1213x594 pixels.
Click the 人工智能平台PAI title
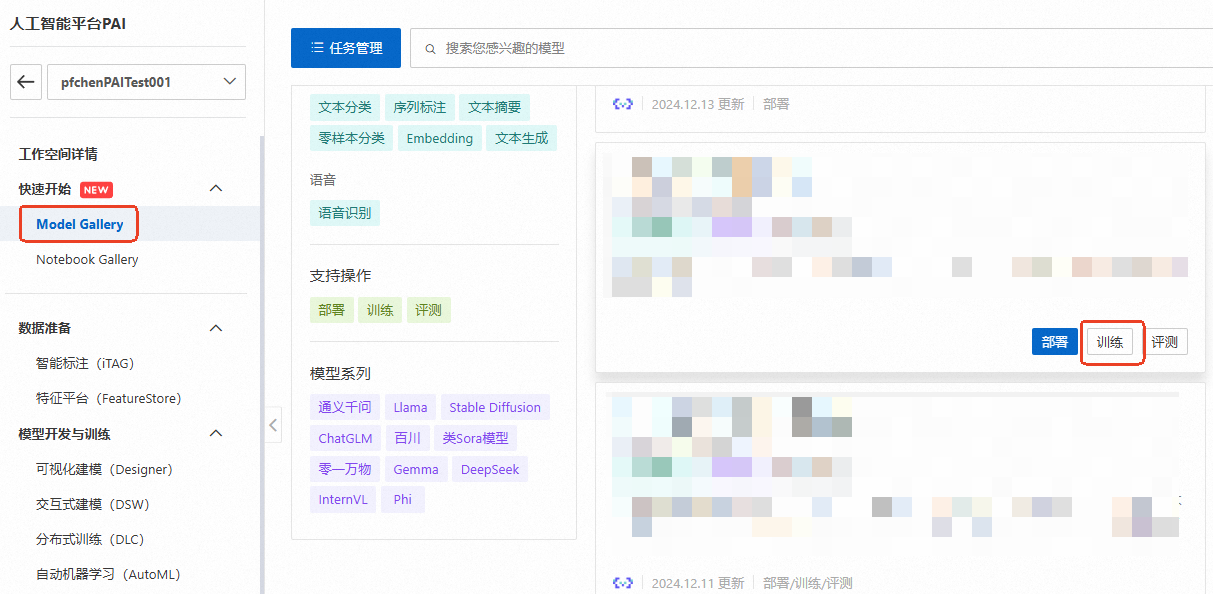tap(67, 23)
